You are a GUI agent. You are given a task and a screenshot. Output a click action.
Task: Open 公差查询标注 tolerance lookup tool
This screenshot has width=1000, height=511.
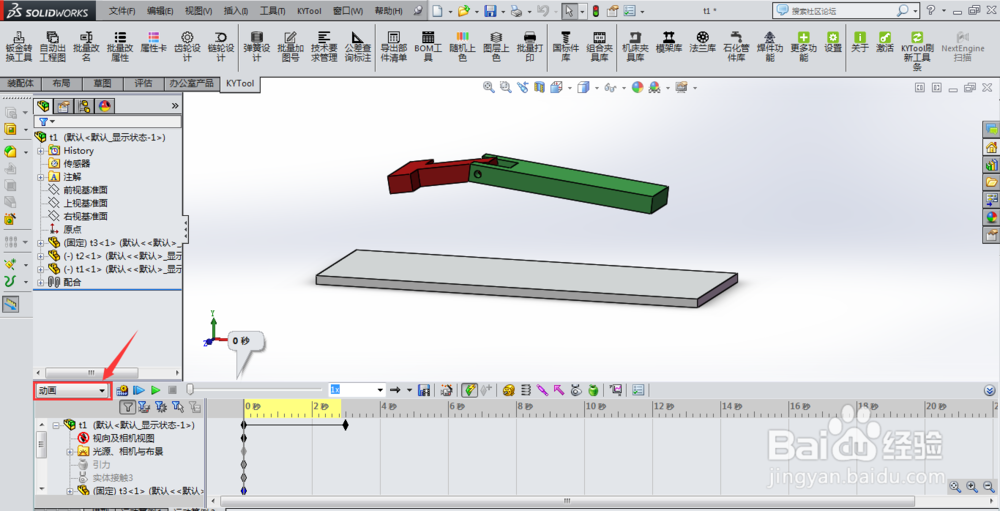pos(358,46)
